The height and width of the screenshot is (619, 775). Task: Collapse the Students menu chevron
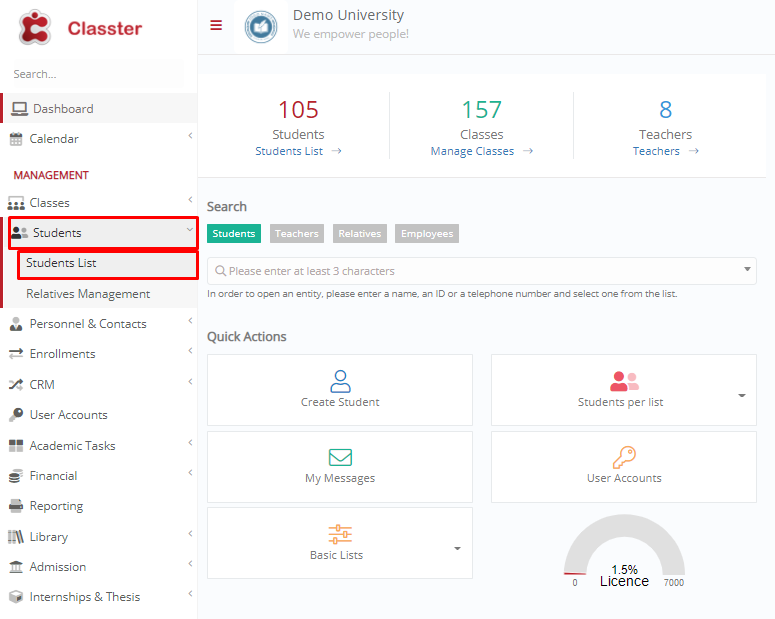(189, 229)
